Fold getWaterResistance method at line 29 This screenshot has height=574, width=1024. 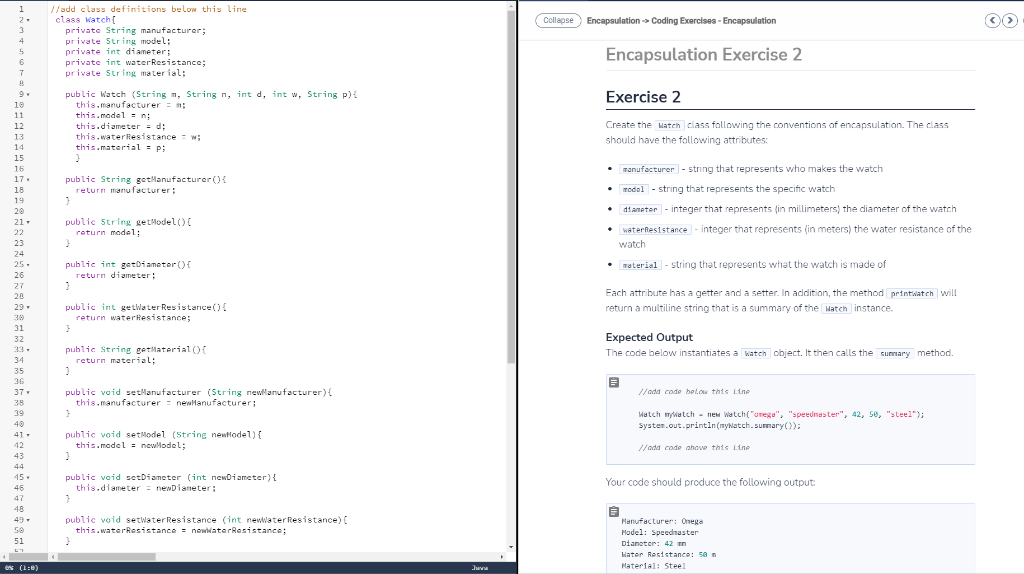pyautogui.click(x=28, y=307)
